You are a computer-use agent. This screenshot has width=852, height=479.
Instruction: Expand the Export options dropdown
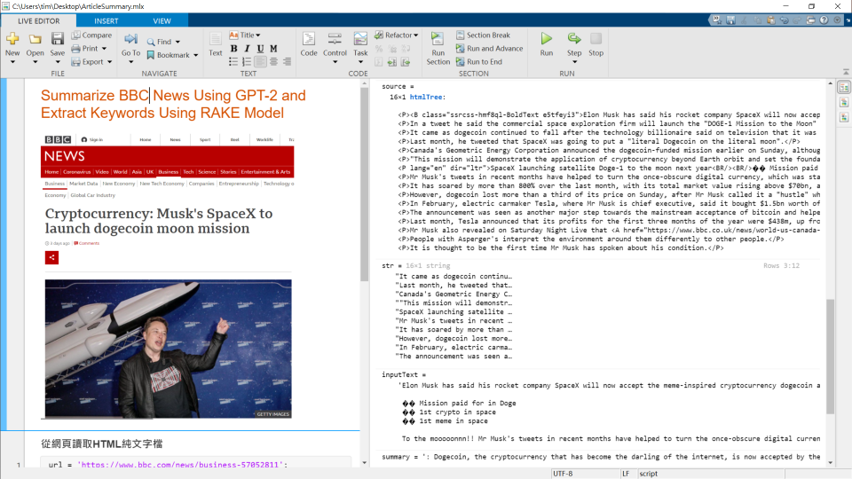(109, 62)
